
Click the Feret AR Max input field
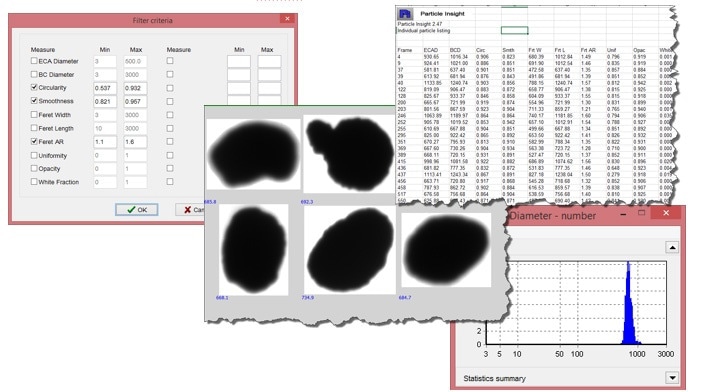point(135,142)
